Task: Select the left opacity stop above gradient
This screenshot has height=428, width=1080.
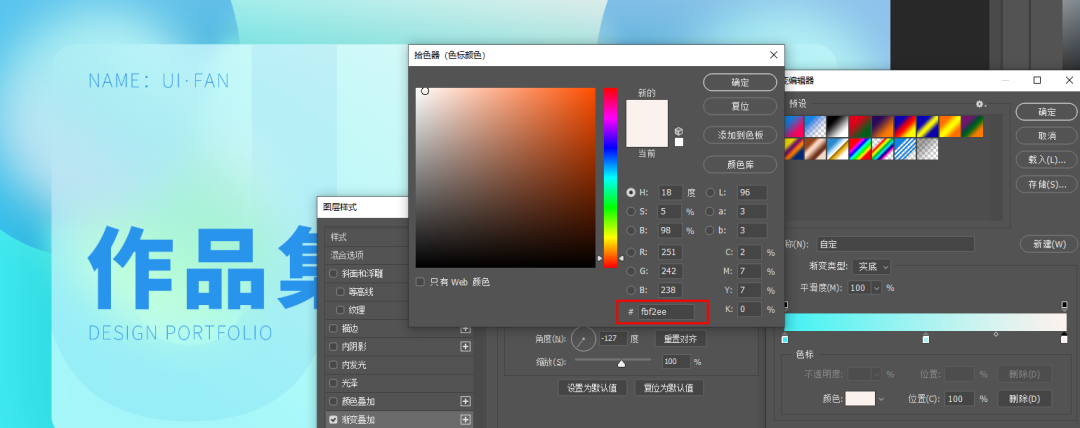Action: tap(785, 305)
